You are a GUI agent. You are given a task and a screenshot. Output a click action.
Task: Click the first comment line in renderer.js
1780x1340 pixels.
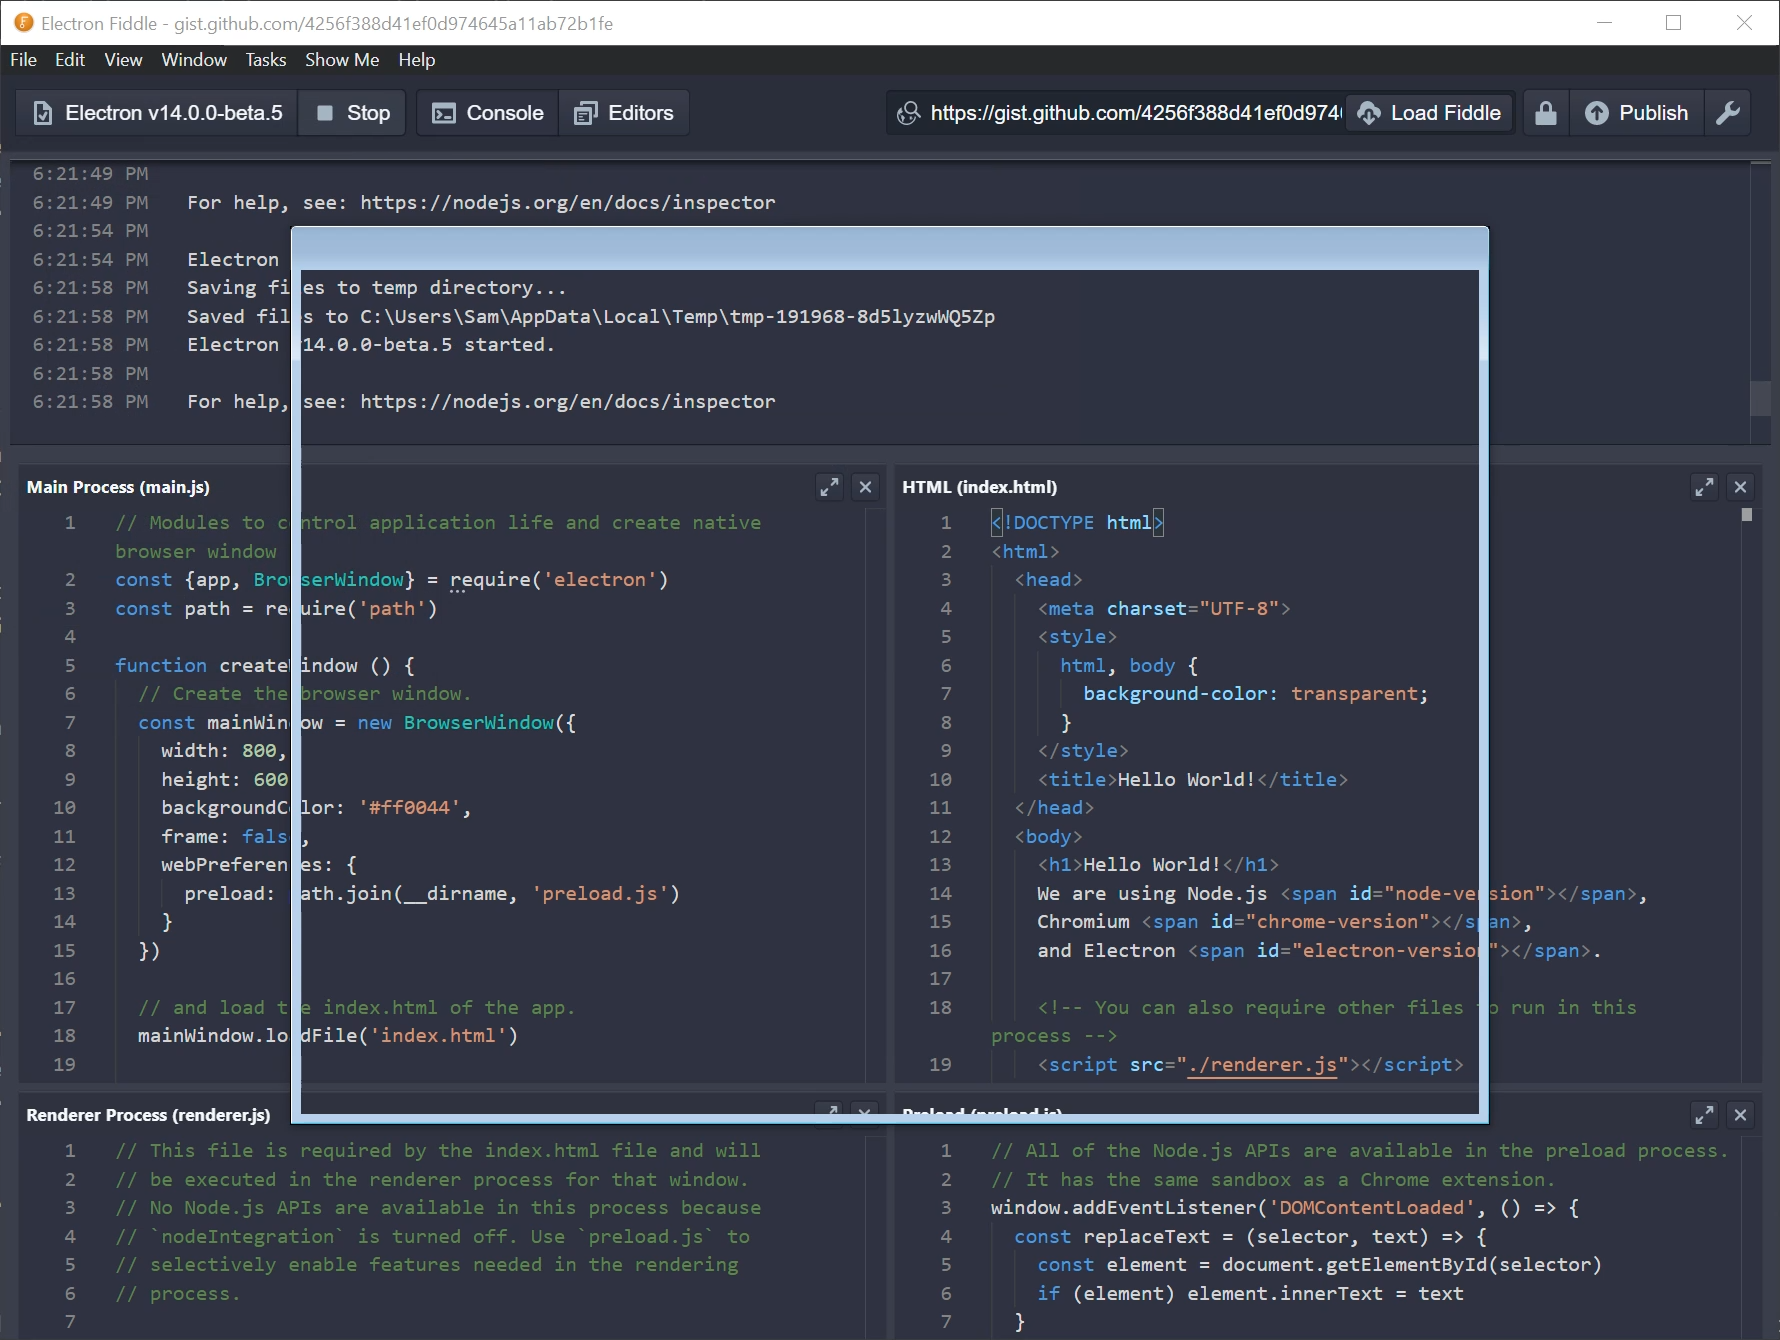(x=438, y=1150)
